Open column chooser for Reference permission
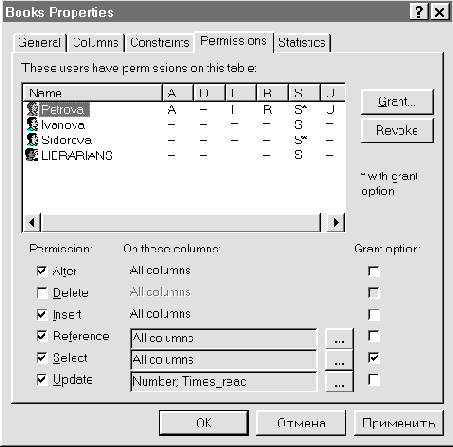This screenshot has width=453, height=447. (x=339, y=339)
